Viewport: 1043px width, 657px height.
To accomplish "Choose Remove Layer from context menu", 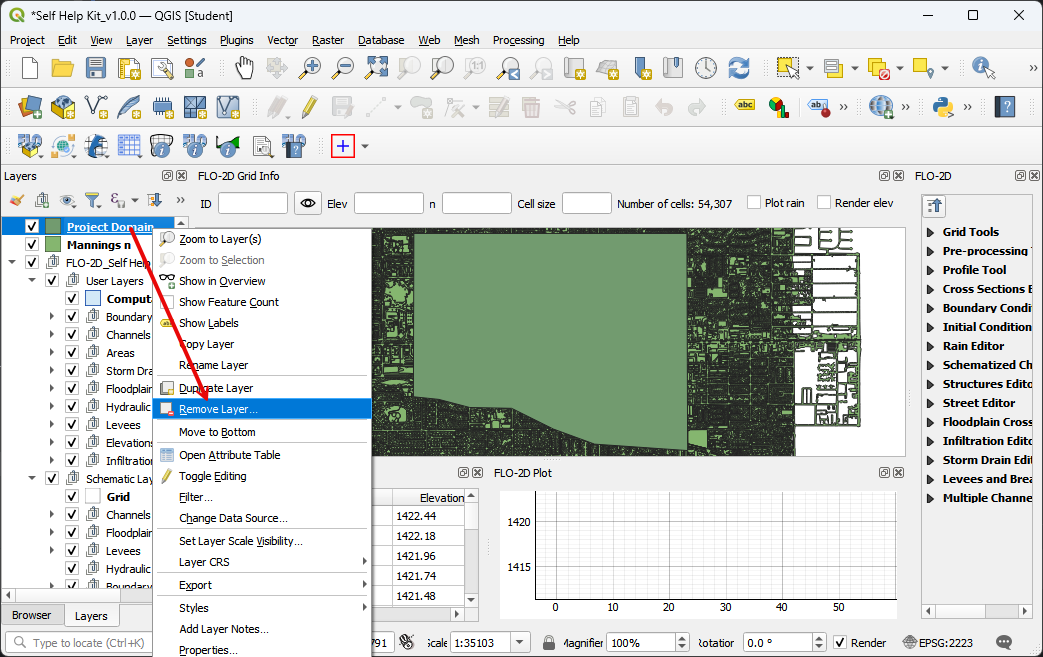I will click(x=218, y=409).
